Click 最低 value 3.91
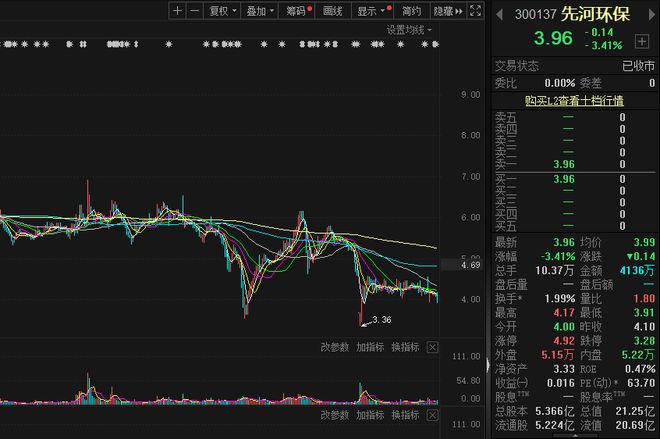660x439 pixels. point(644,313)
